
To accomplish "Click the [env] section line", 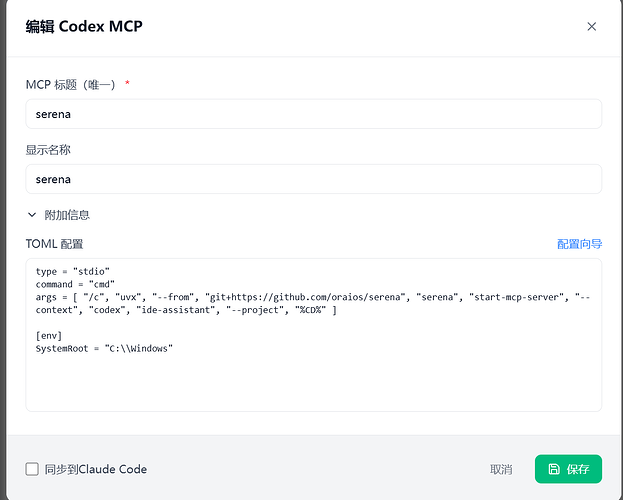I will coord(49,336).
